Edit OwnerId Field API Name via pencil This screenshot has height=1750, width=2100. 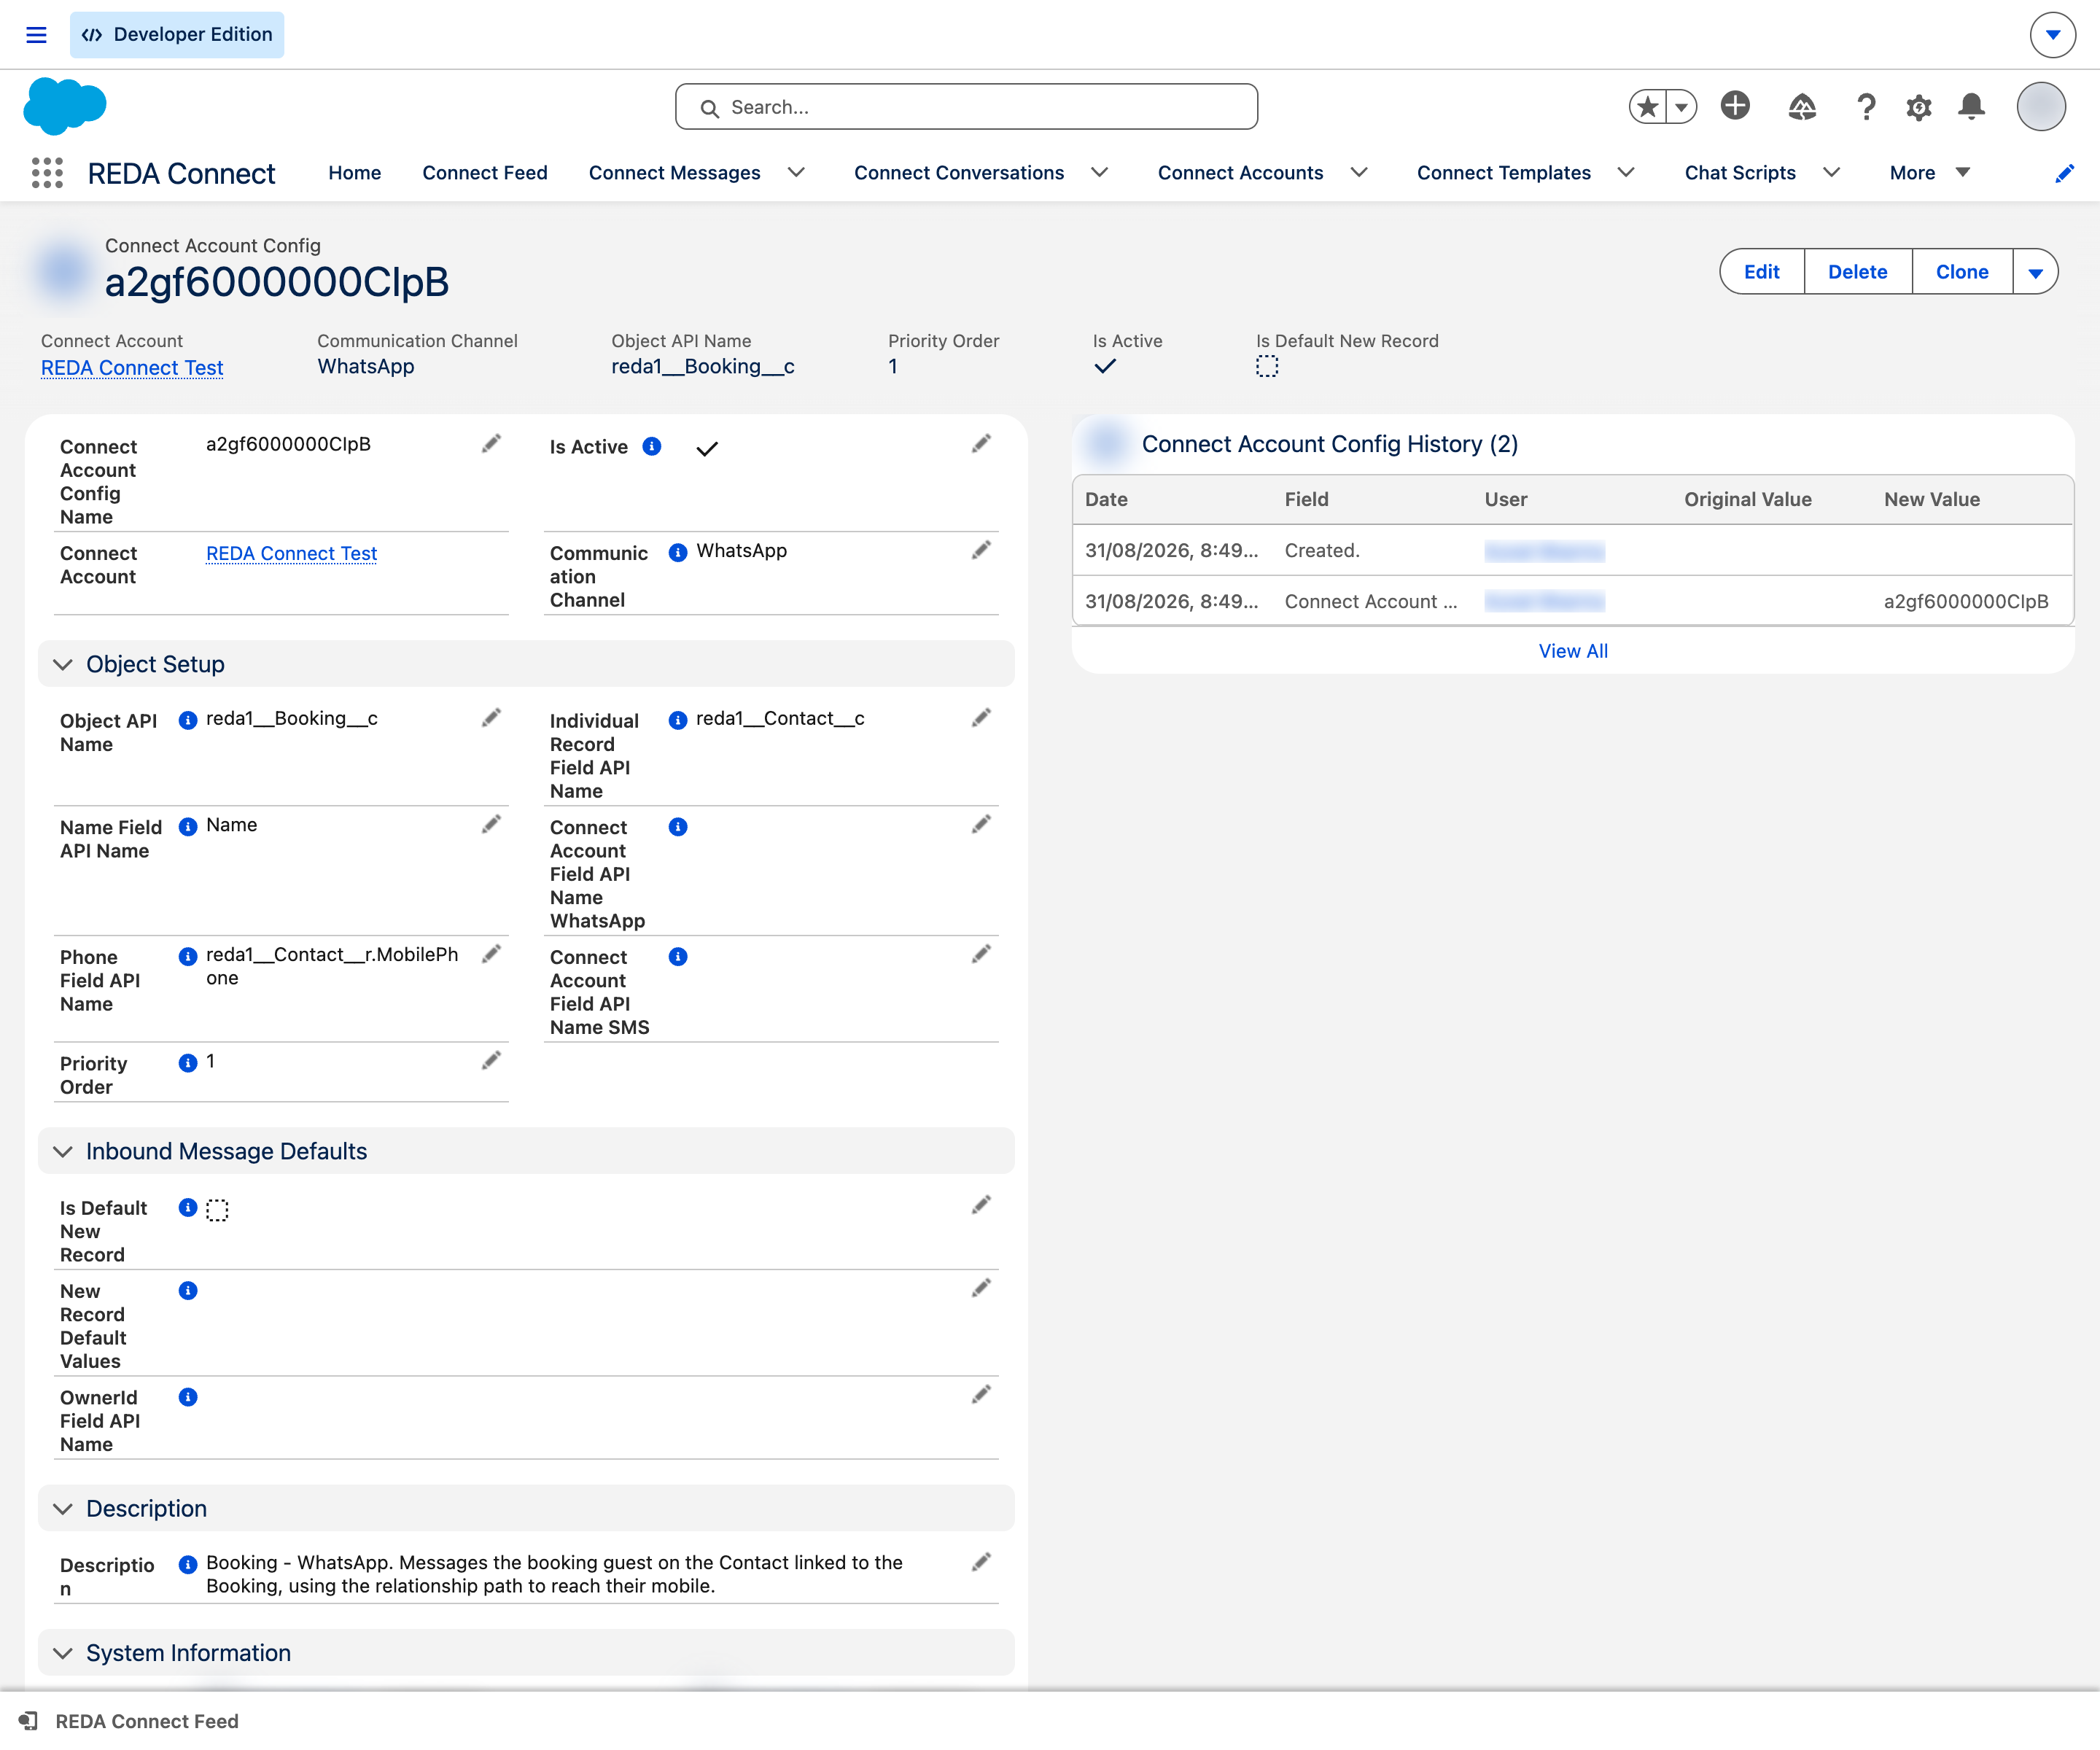coord(981,1394)
